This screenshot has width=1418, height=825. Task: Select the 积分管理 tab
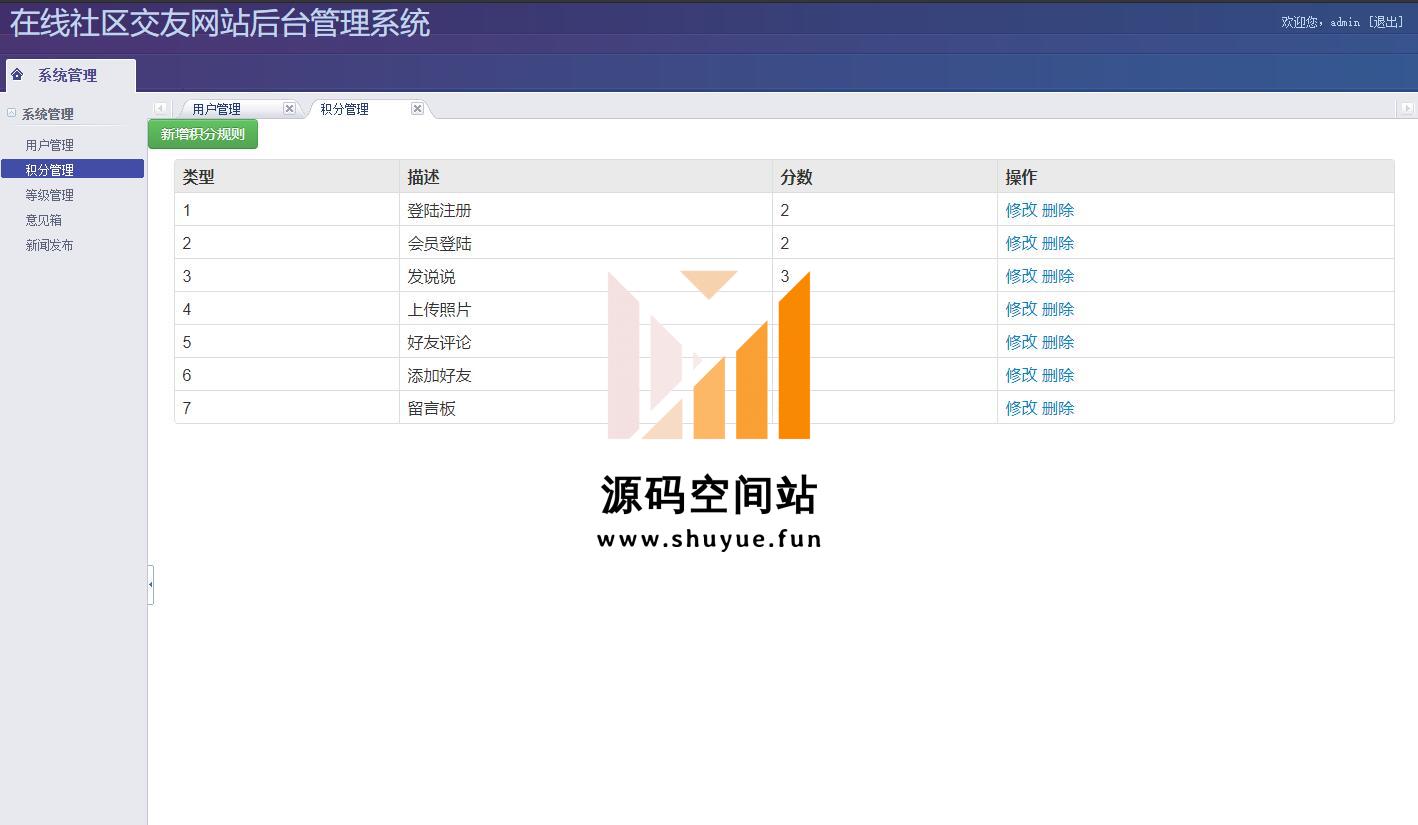coord(345,109)
